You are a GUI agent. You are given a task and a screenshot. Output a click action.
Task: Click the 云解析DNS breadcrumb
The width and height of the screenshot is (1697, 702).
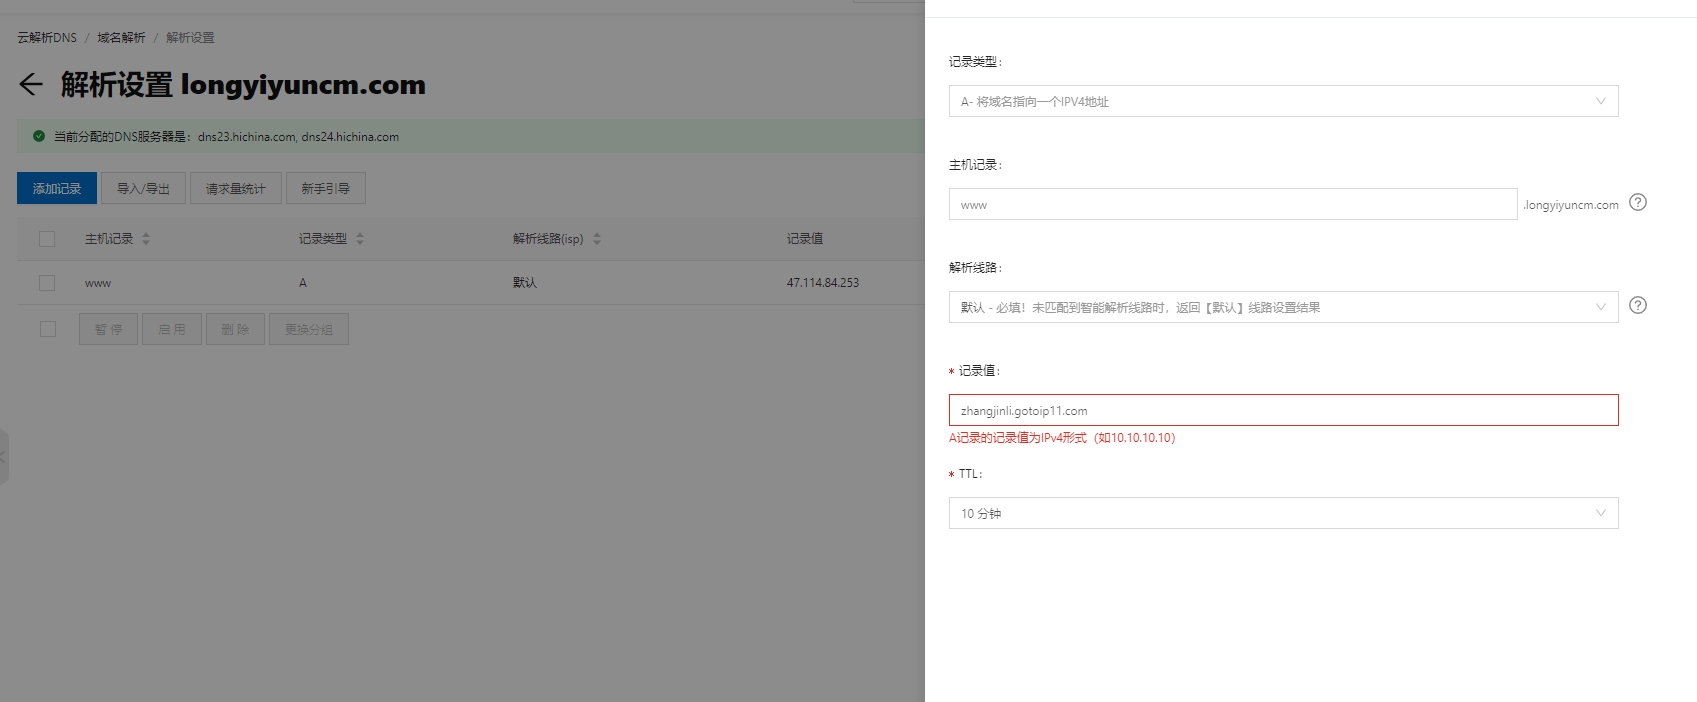[x=47, y=38]
